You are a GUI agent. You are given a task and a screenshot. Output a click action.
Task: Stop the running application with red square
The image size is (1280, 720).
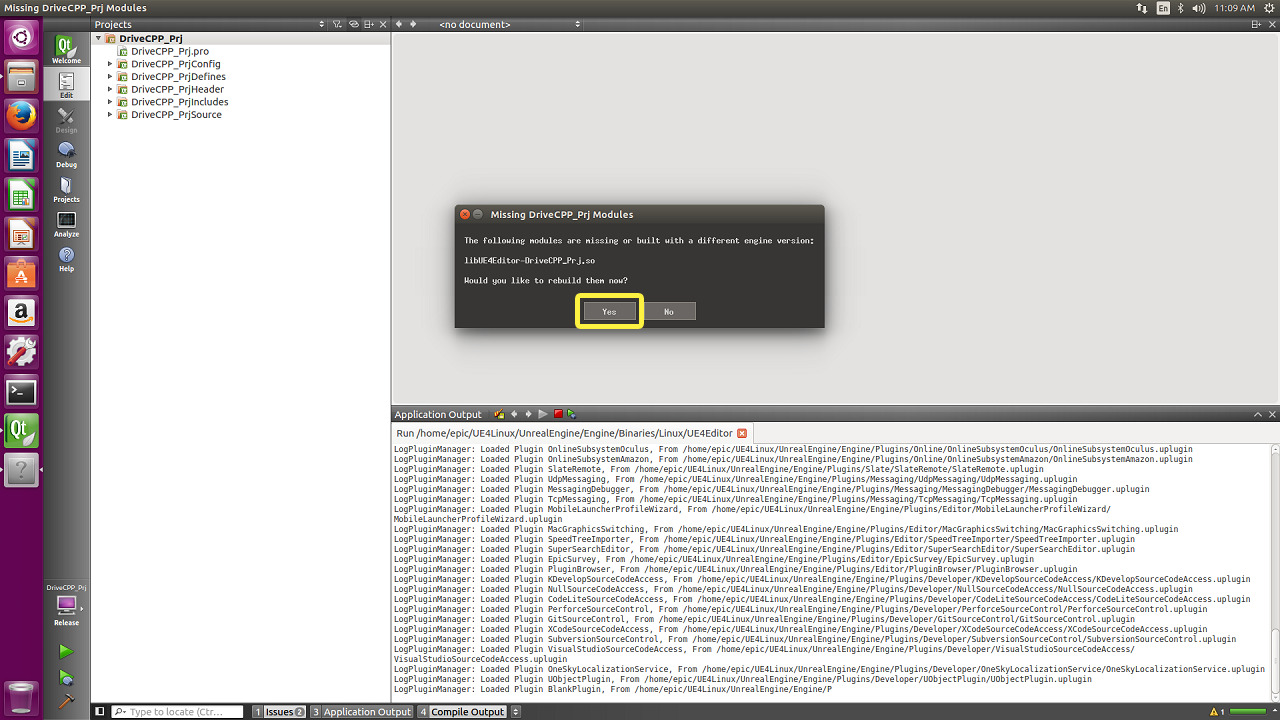(558, 414)
